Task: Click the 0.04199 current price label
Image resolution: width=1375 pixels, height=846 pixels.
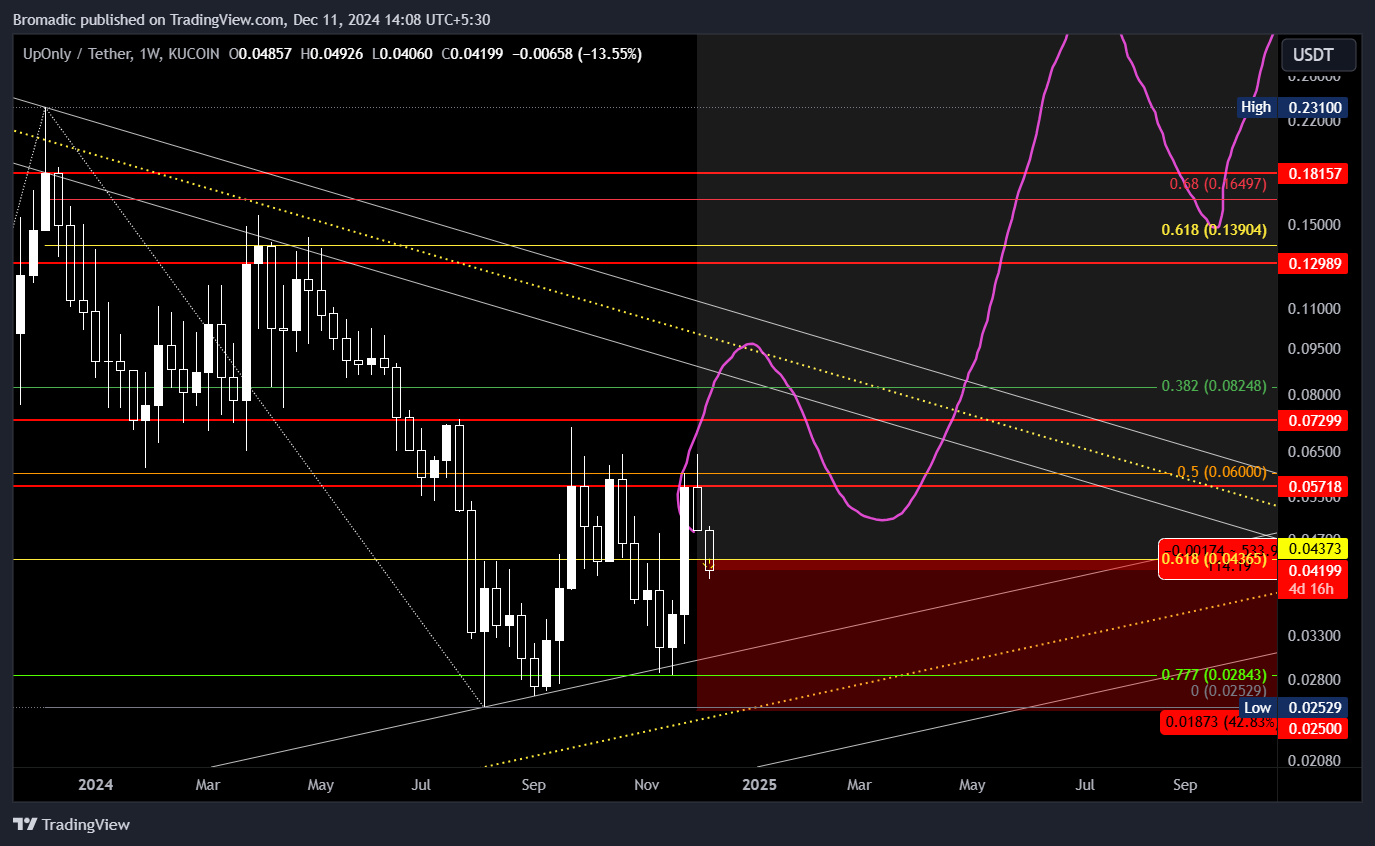Action: click(1314, 571)
